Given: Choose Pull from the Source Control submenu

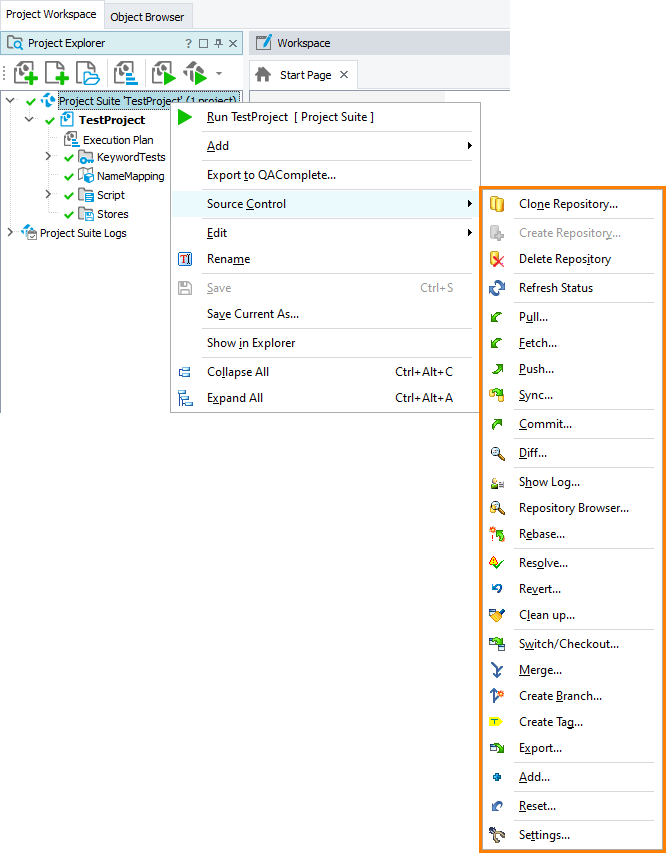Looking at the screenshot, I should point(535,316).
